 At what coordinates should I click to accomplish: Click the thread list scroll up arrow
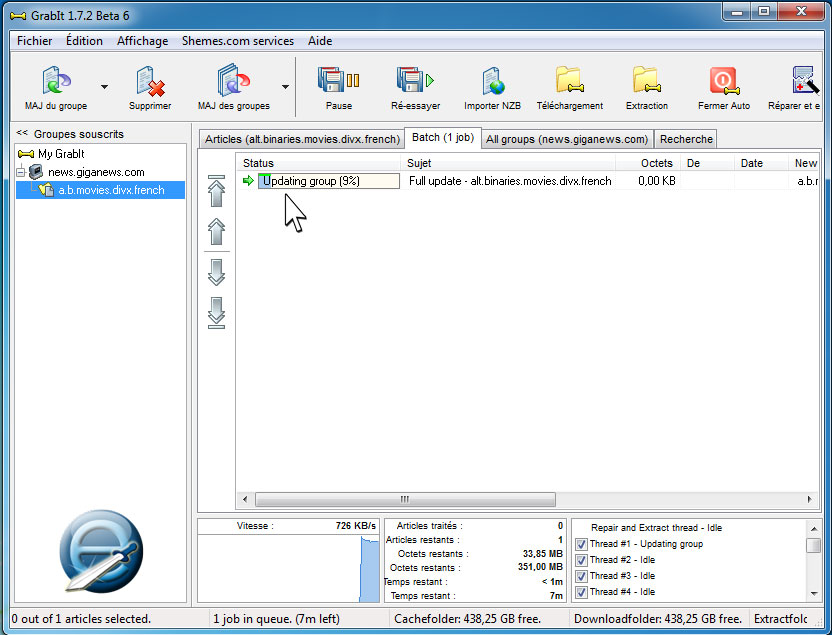[x=813, y=528]
